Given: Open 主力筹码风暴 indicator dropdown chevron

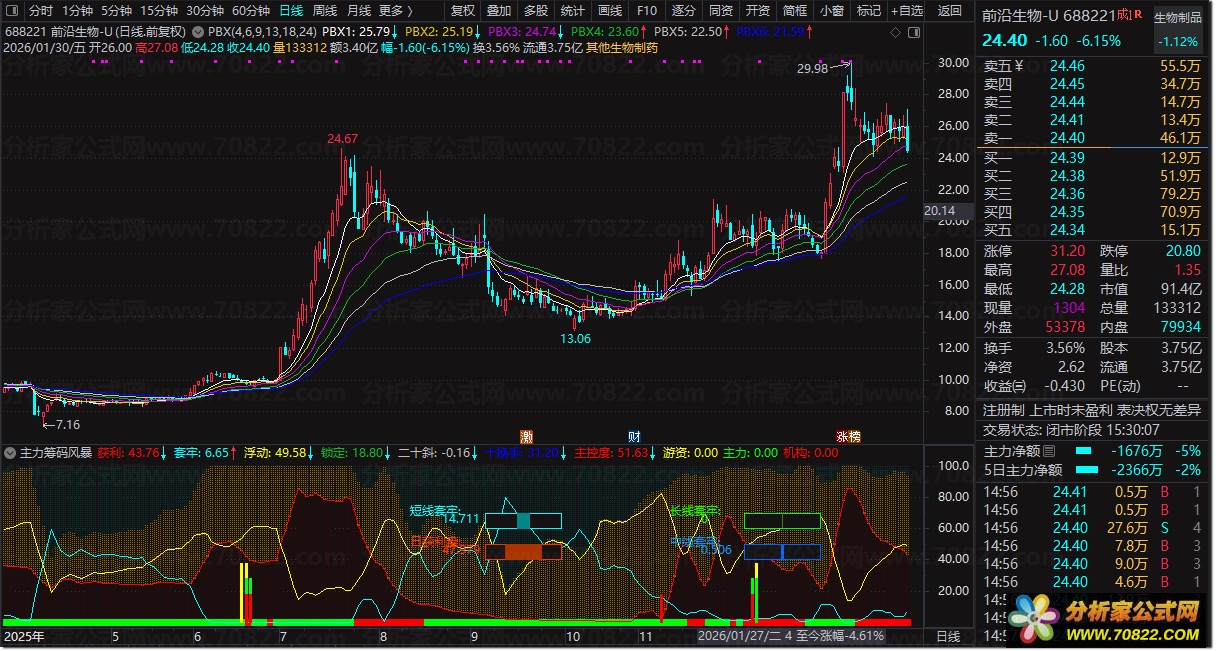Looking at the screenshot, I should (x=10, y=452).
